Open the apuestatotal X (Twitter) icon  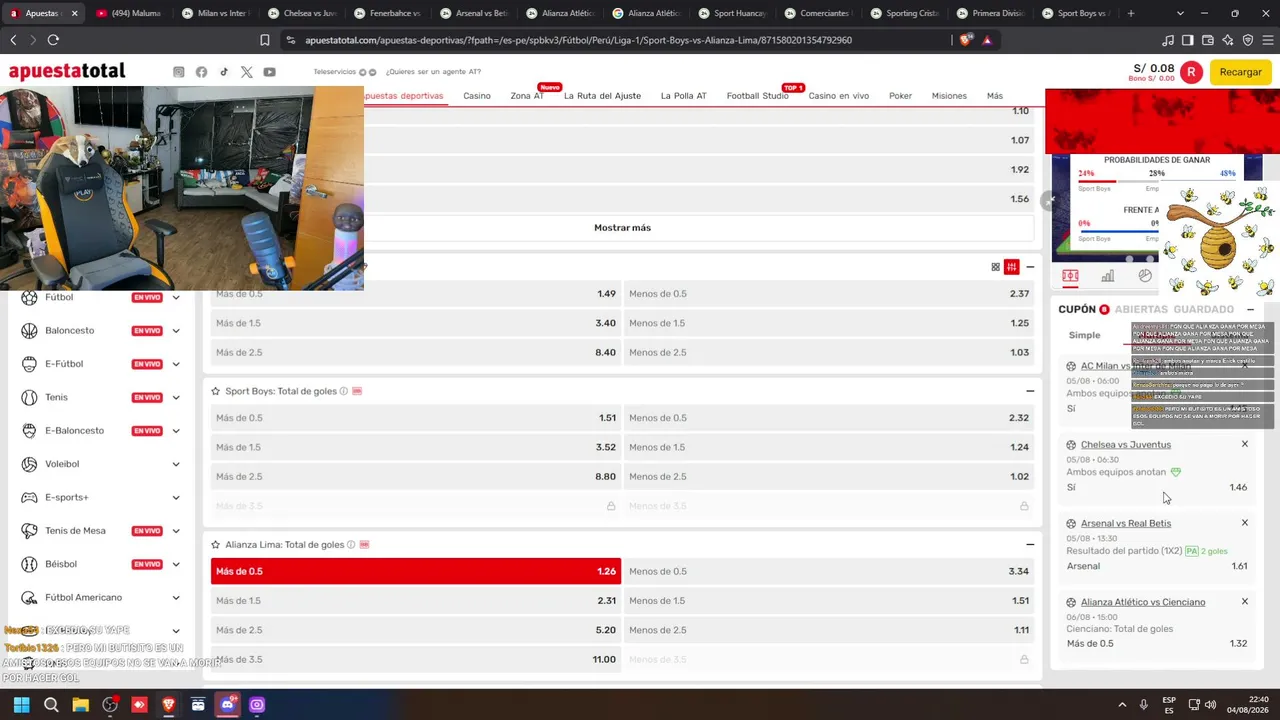247,72
